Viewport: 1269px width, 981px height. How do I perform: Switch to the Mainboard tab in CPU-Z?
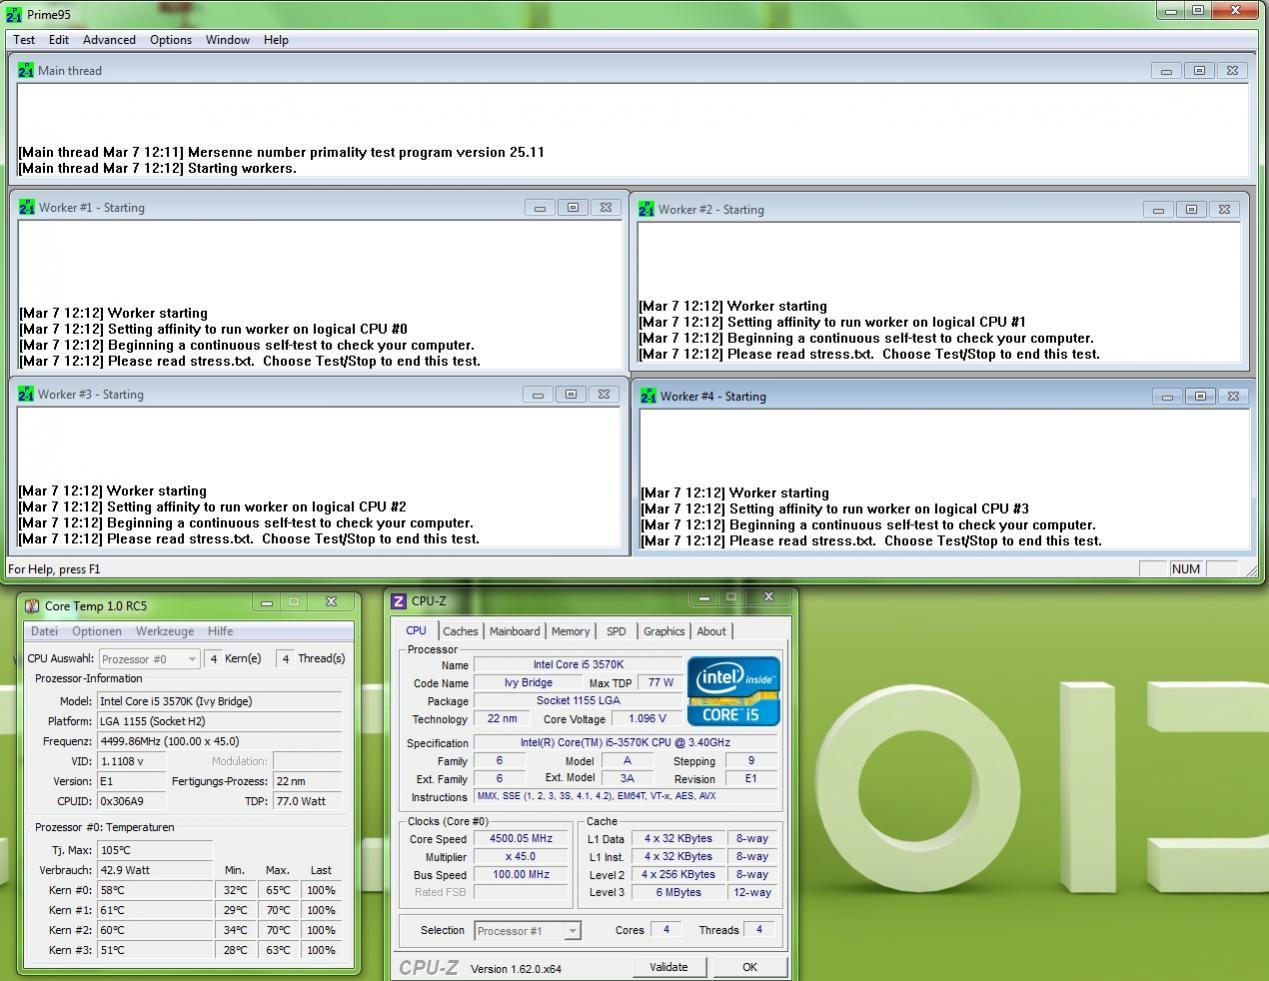point(514,632)
